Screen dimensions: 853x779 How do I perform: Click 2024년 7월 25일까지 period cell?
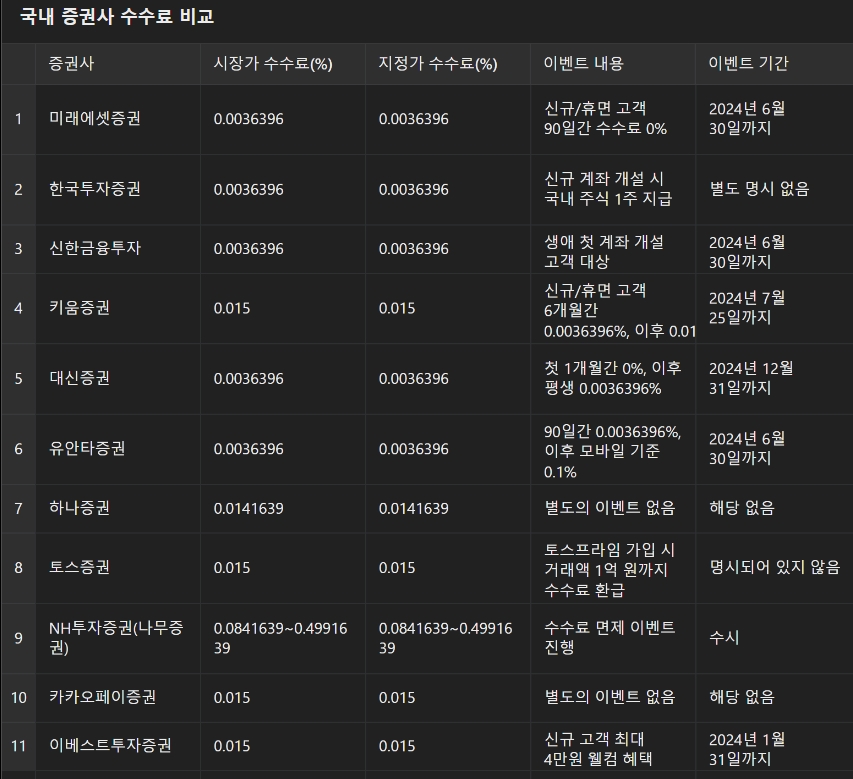774,308
